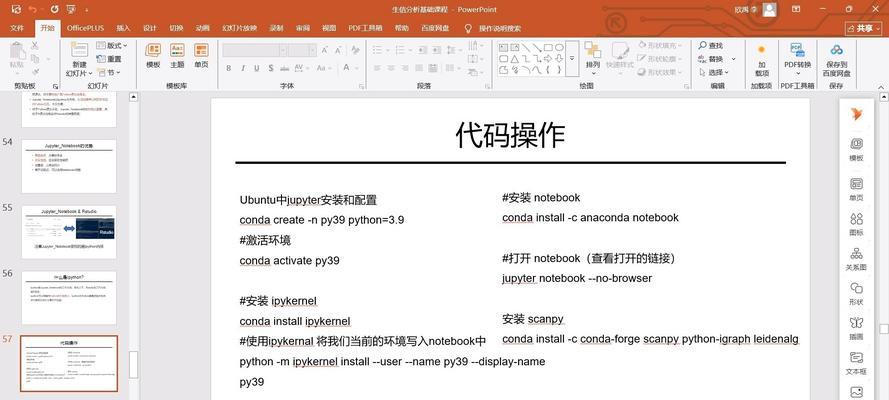Toggle align text left
This screenshot has height=400, width=889.
377,68
